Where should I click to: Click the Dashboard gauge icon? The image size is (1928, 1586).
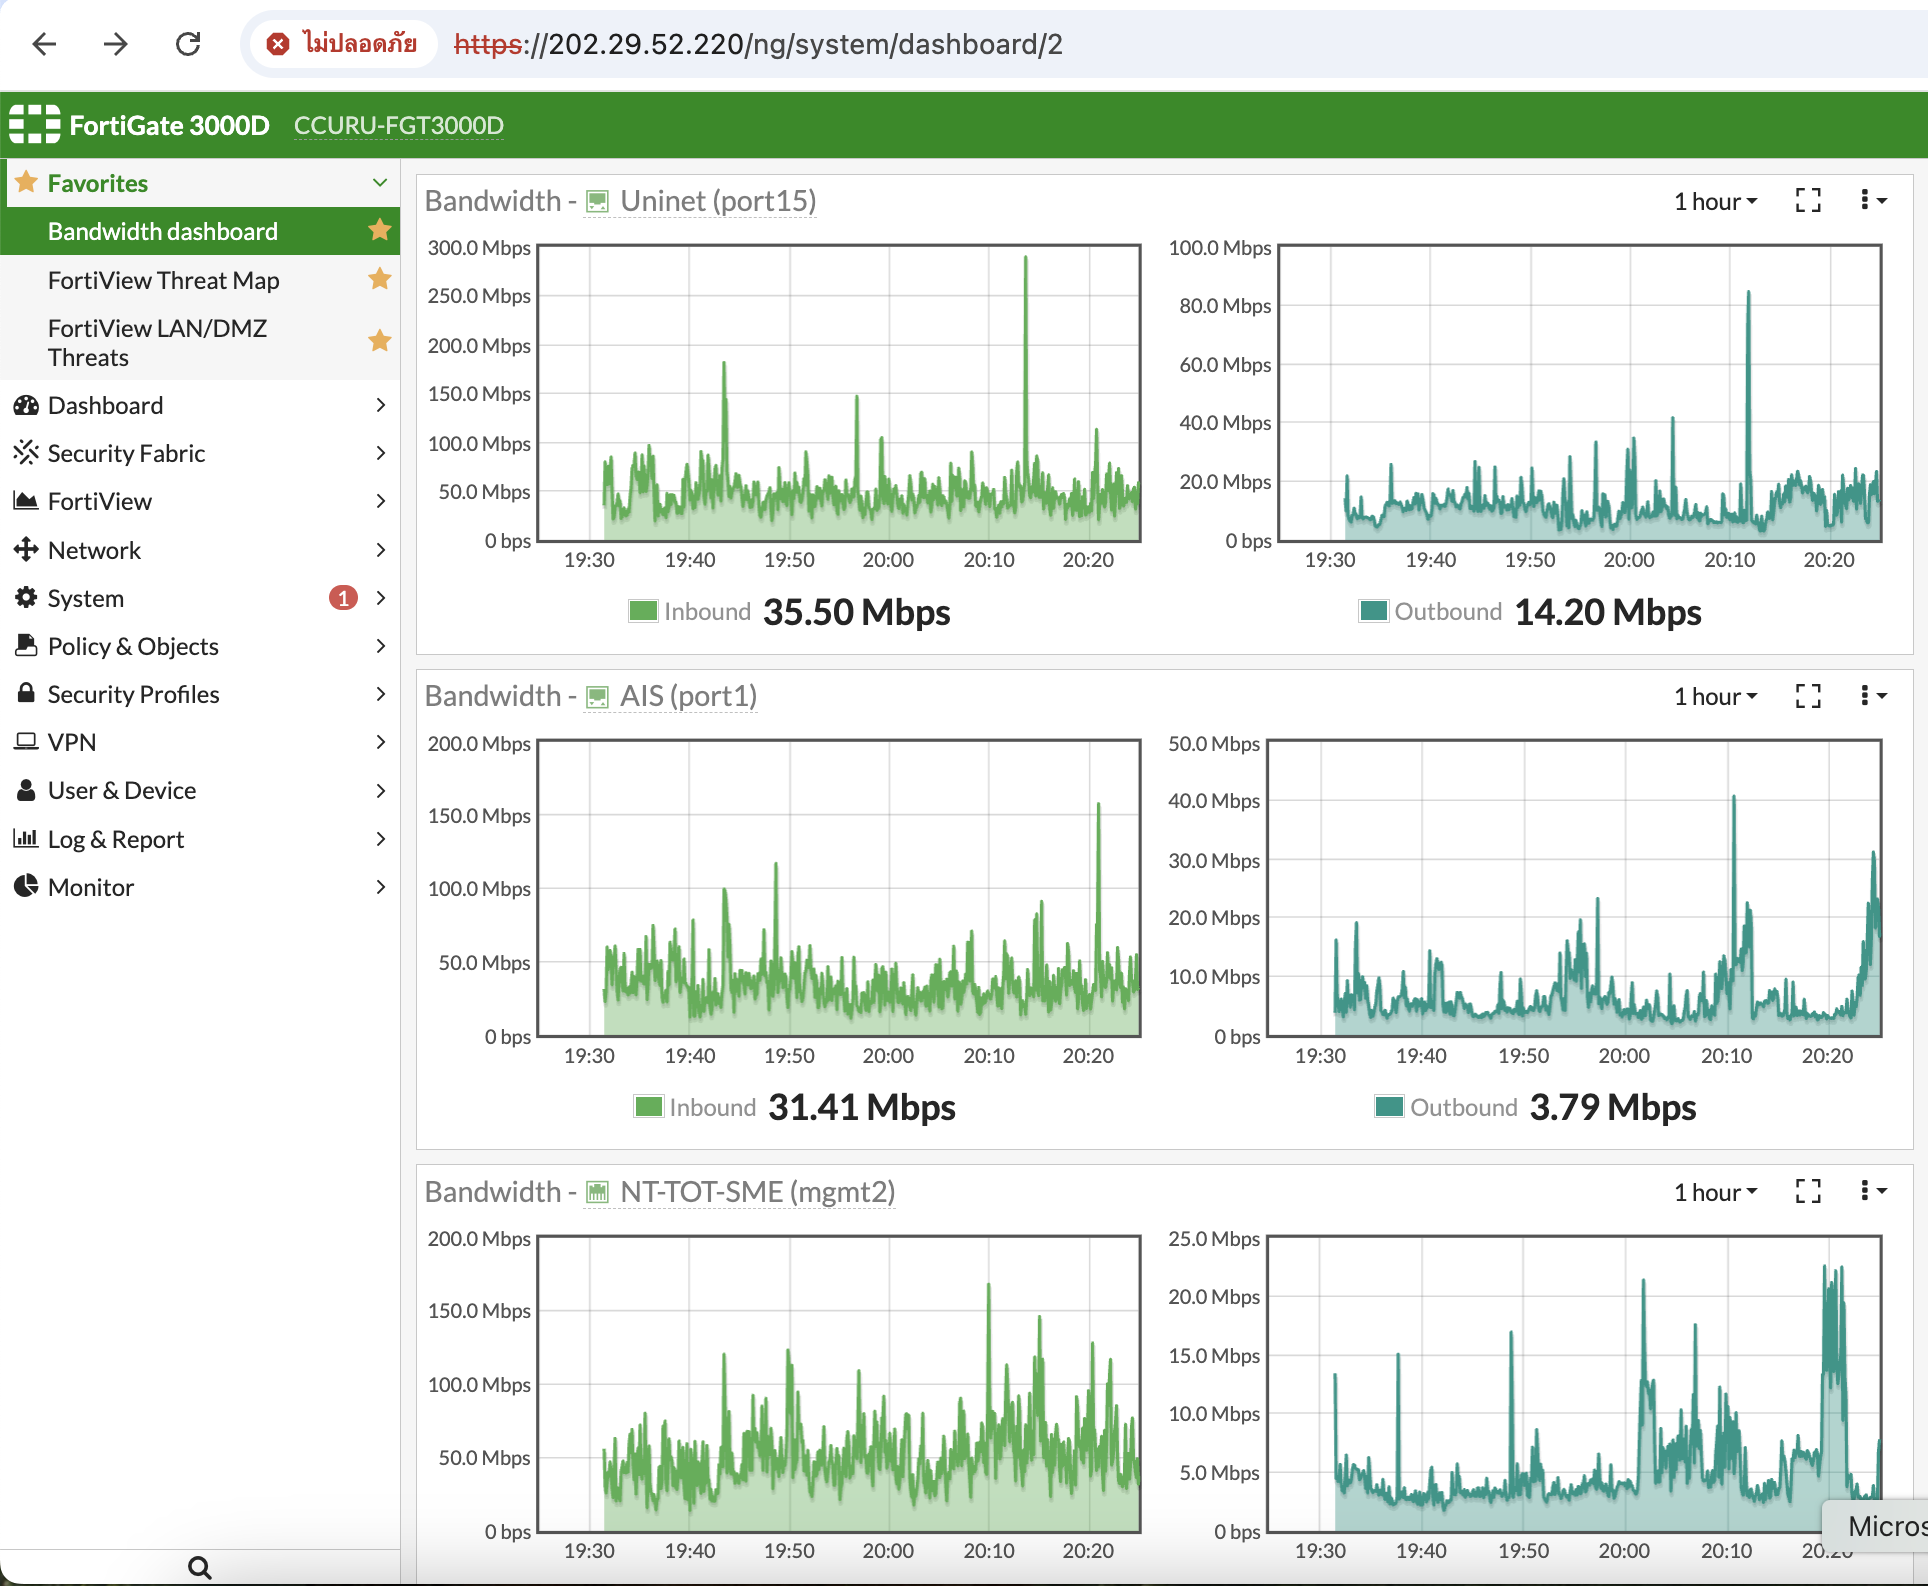tap(26, 405)
